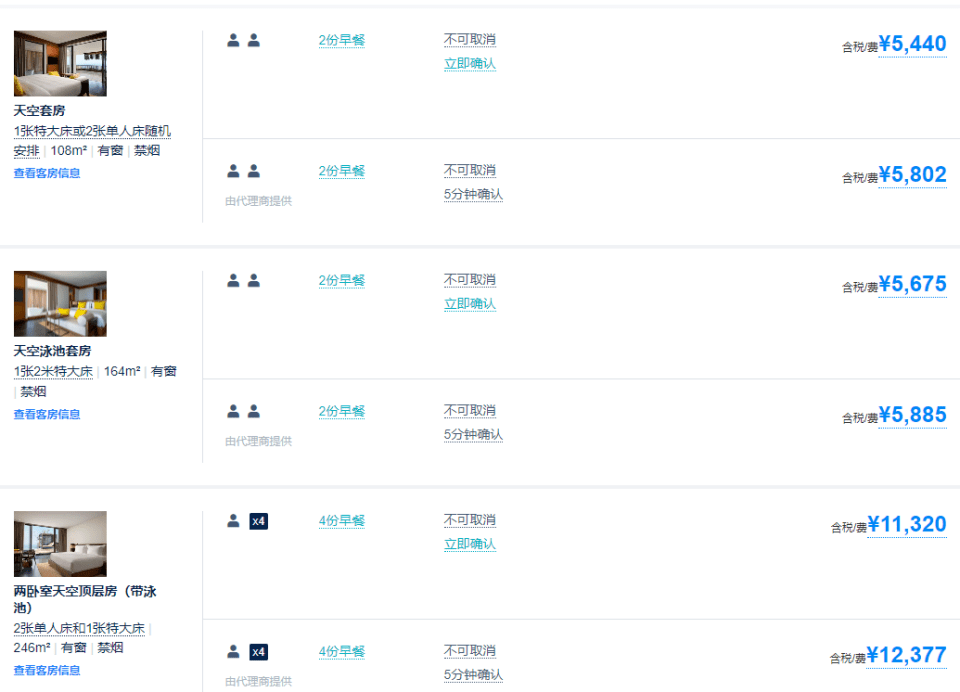Select the ¥12,377 price

[x=907, y=655]
